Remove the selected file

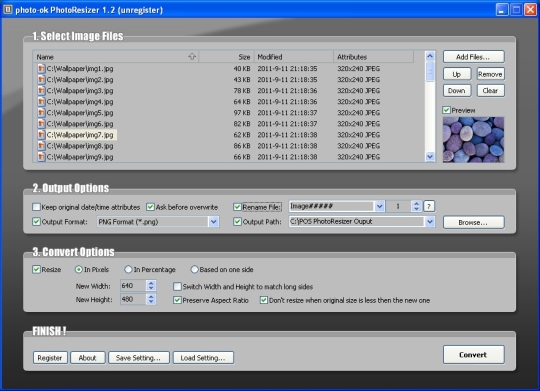(490, 74)
